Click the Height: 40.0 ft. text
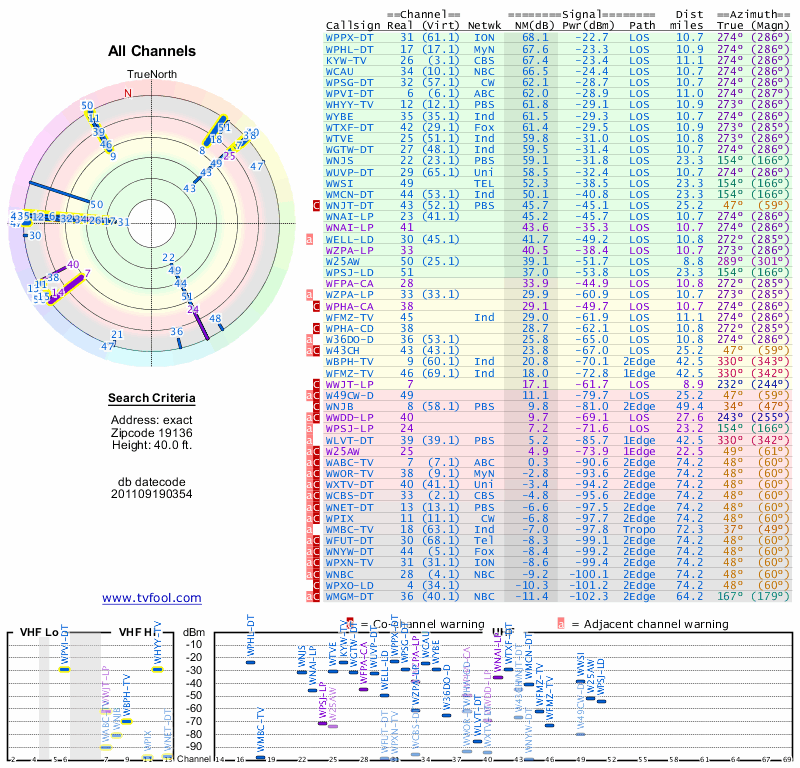 [152, 445]
